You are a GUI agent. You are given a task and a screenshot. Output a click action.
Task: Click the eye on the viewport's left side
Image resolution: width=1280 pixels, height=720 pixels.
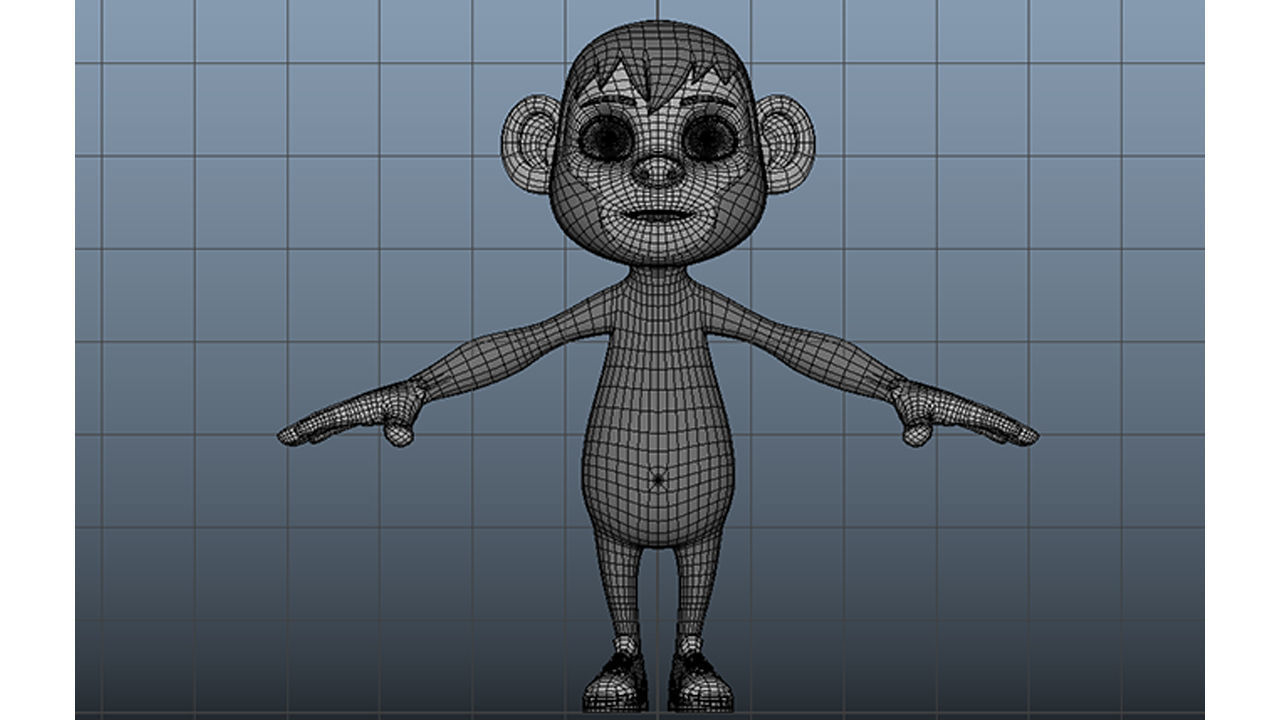pos(607,137)
